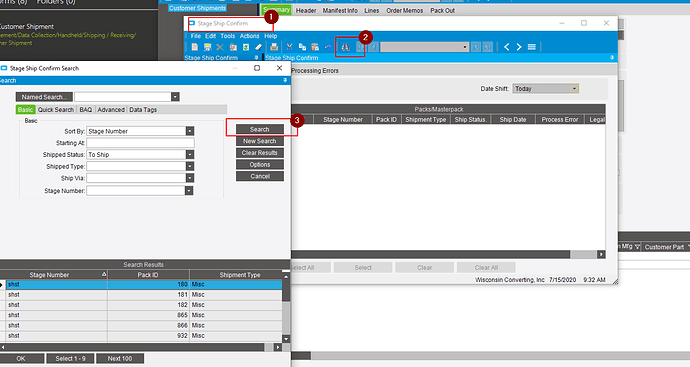The height and width of the screenshot is (367, 690).
Task: Click the Undo arrow icon
Action: pyautogui.click(x=328, y=47)
